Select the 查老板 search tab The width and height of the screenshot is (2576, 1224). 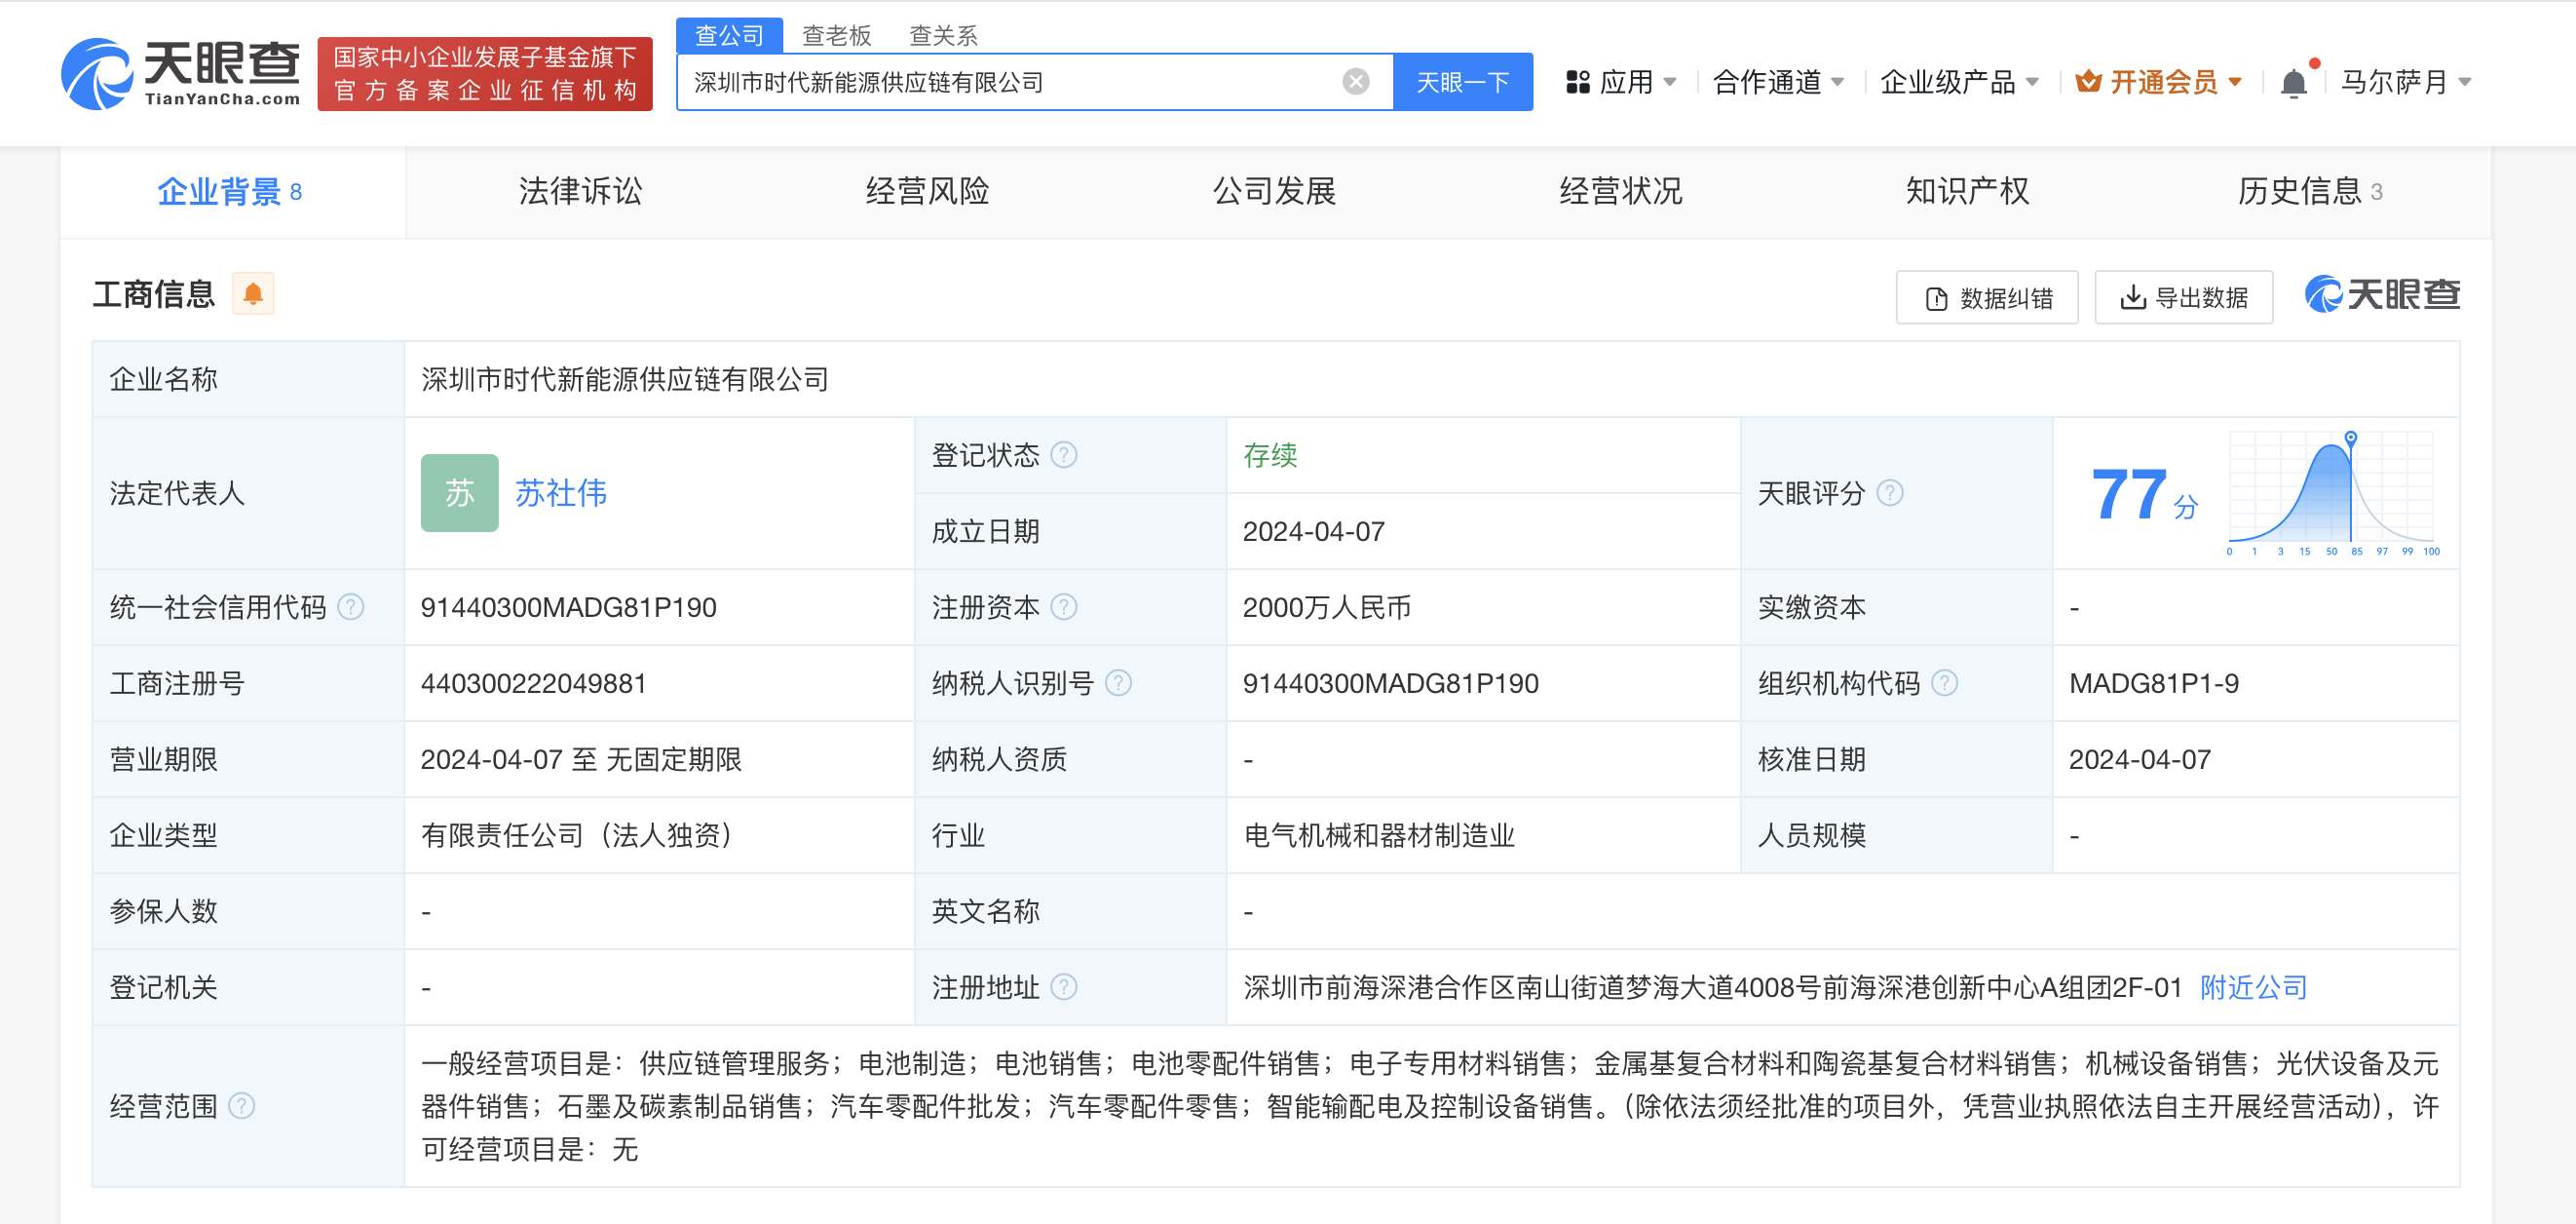(836, 36)
